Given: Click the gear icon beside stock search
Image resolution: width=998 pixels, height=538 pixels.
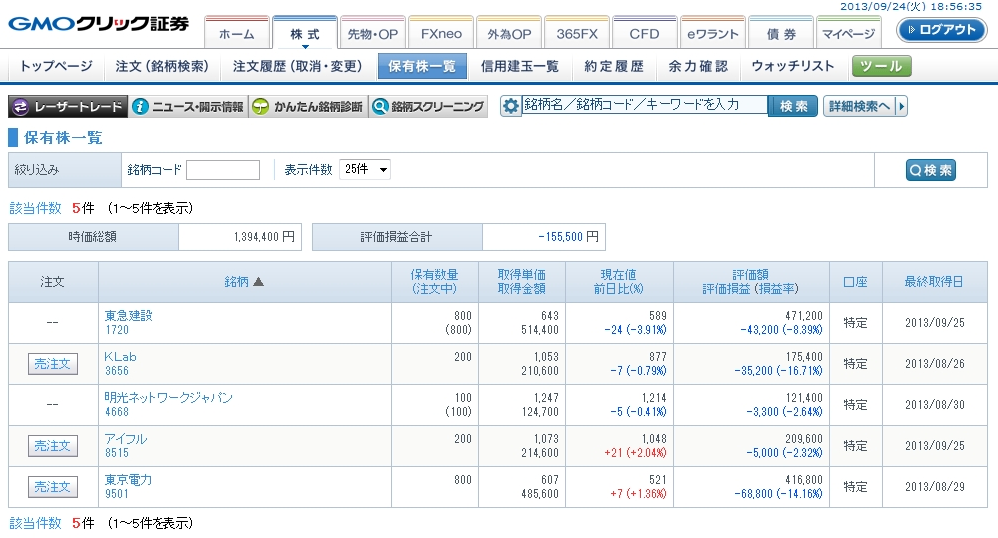Looking at the screenshot, I should point(511,106).
